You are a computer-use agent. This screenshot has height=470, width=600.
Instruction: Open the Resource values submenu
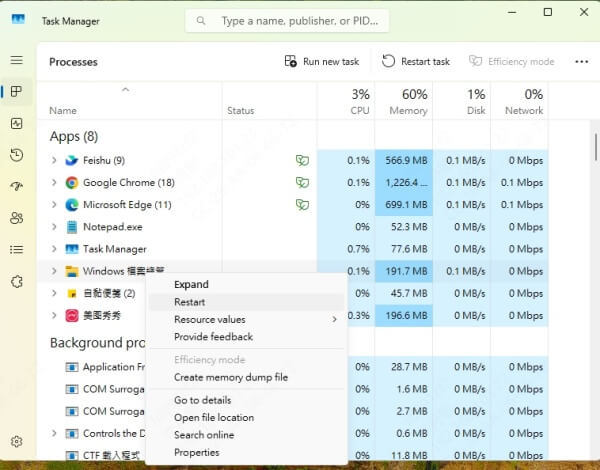click(x=246, y=319)
